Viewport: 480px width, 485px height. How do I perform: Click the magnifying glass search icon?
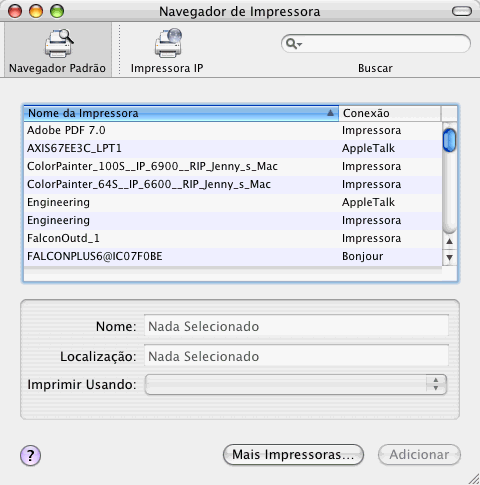point(291,44)
